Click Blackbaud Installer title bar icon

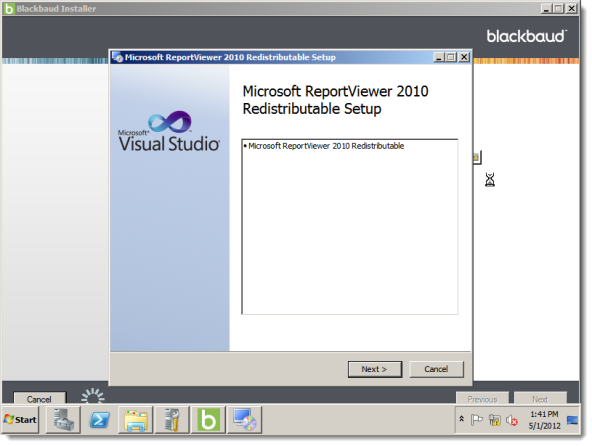pos(9,8)
